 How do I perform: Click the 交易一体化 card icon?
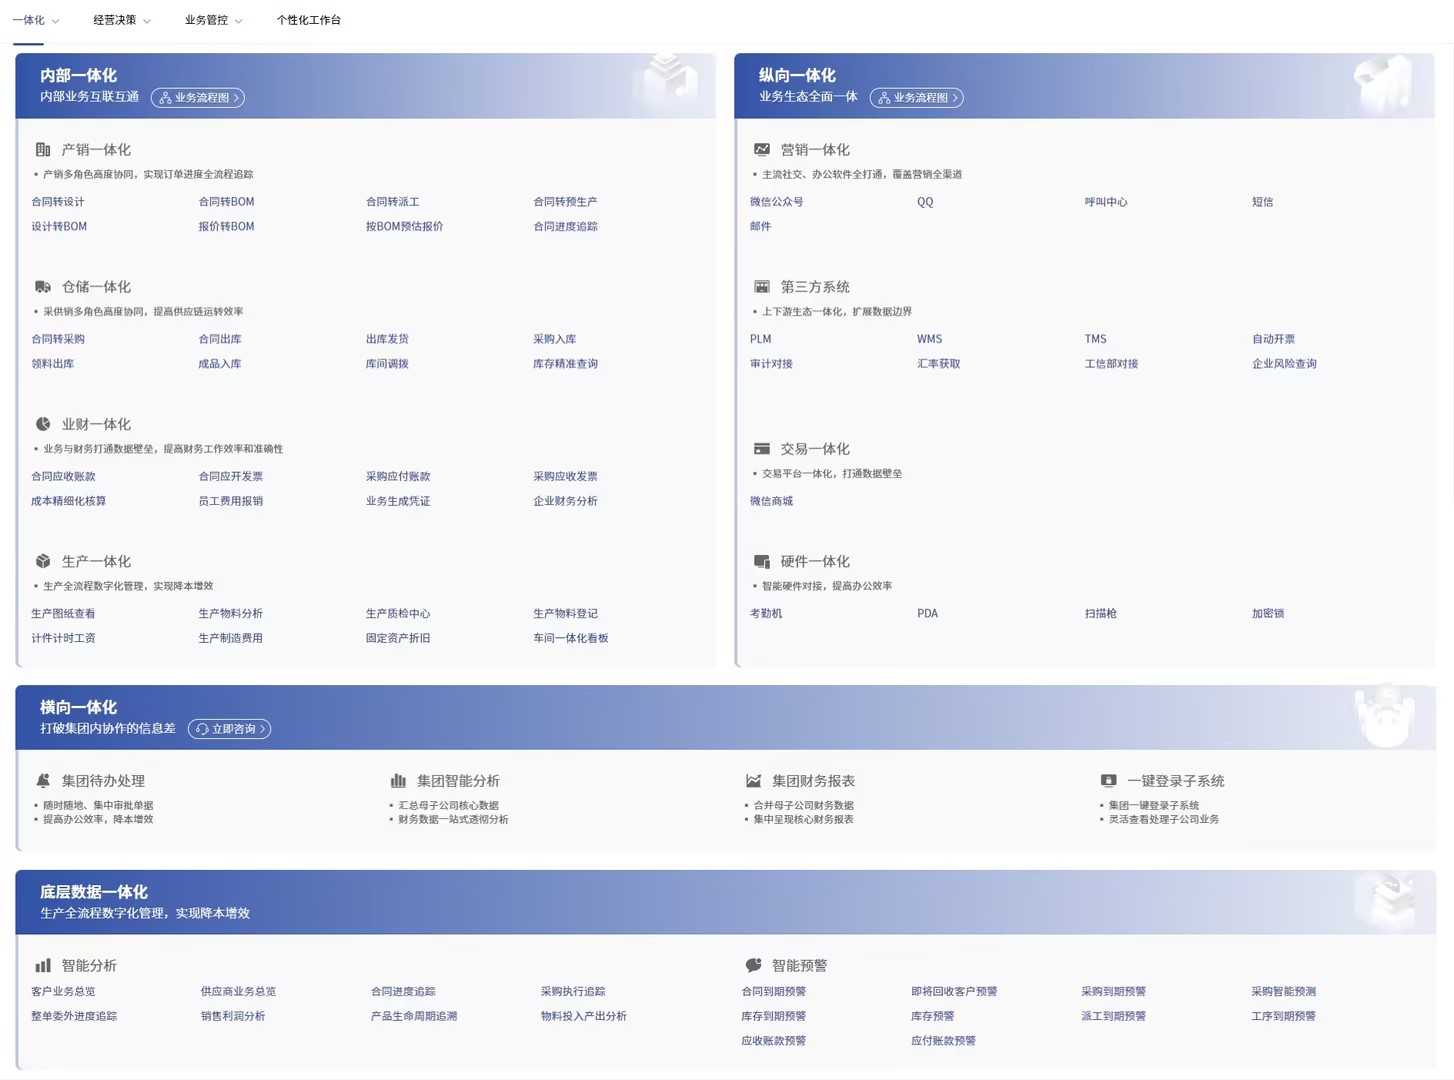(x=762, y=449)
